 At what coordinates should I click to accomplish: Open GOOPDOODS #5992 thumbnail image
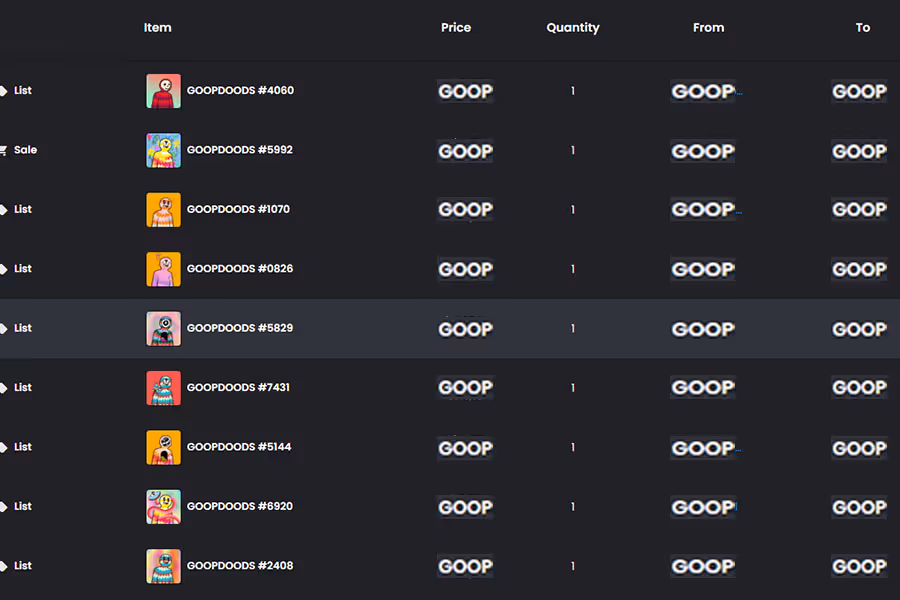click(163, 150)
